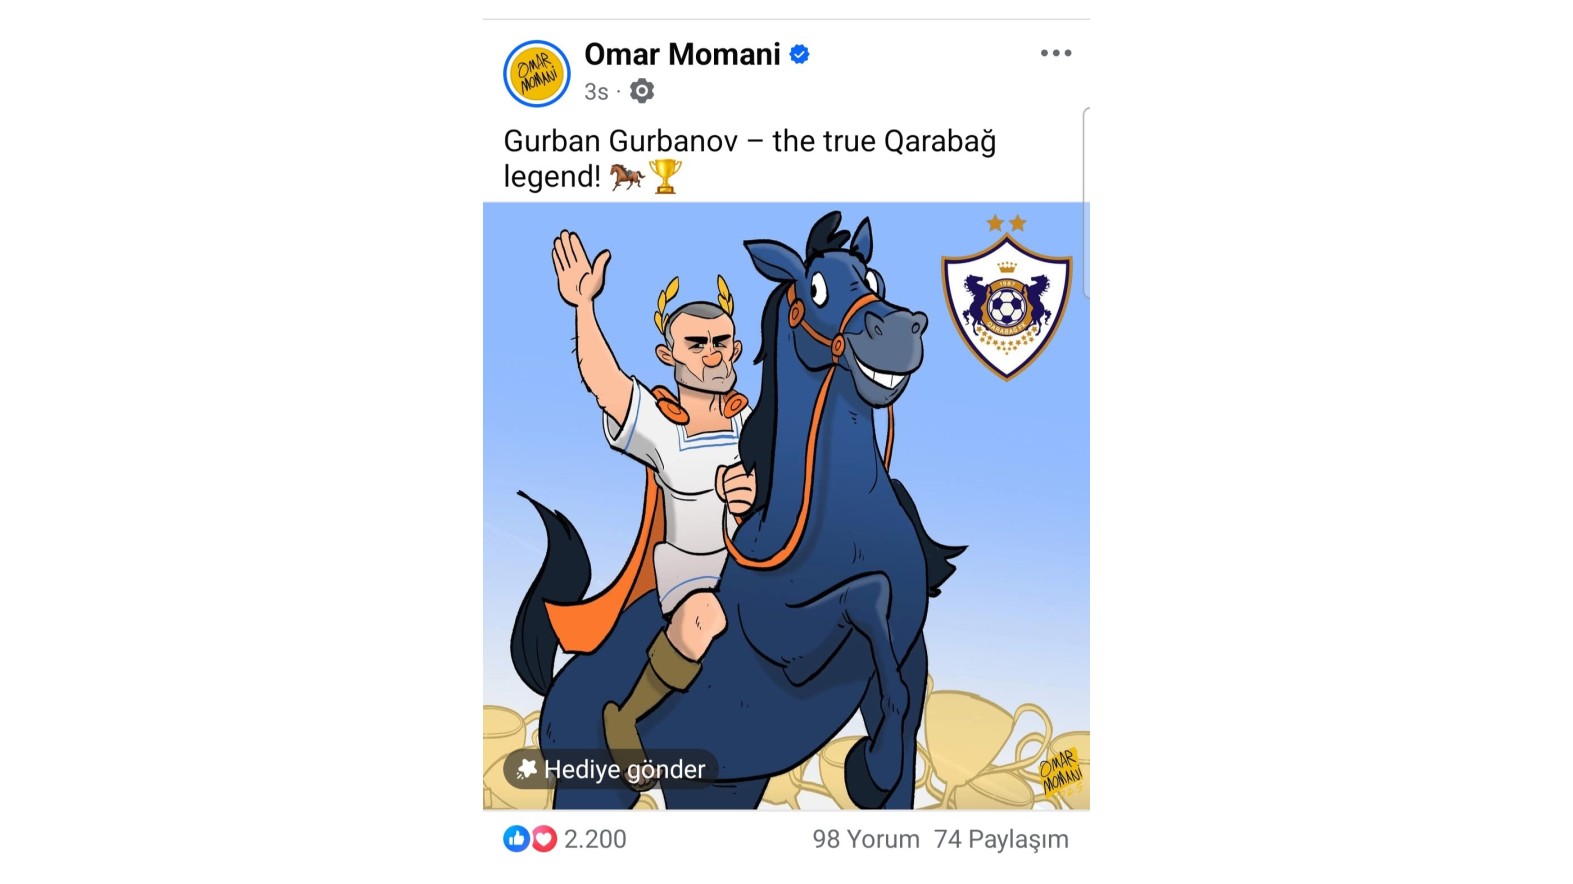Click the Omar Momani signature watermark
The width and height of the screenshot is (1573, 884).
click(1060, 771)
